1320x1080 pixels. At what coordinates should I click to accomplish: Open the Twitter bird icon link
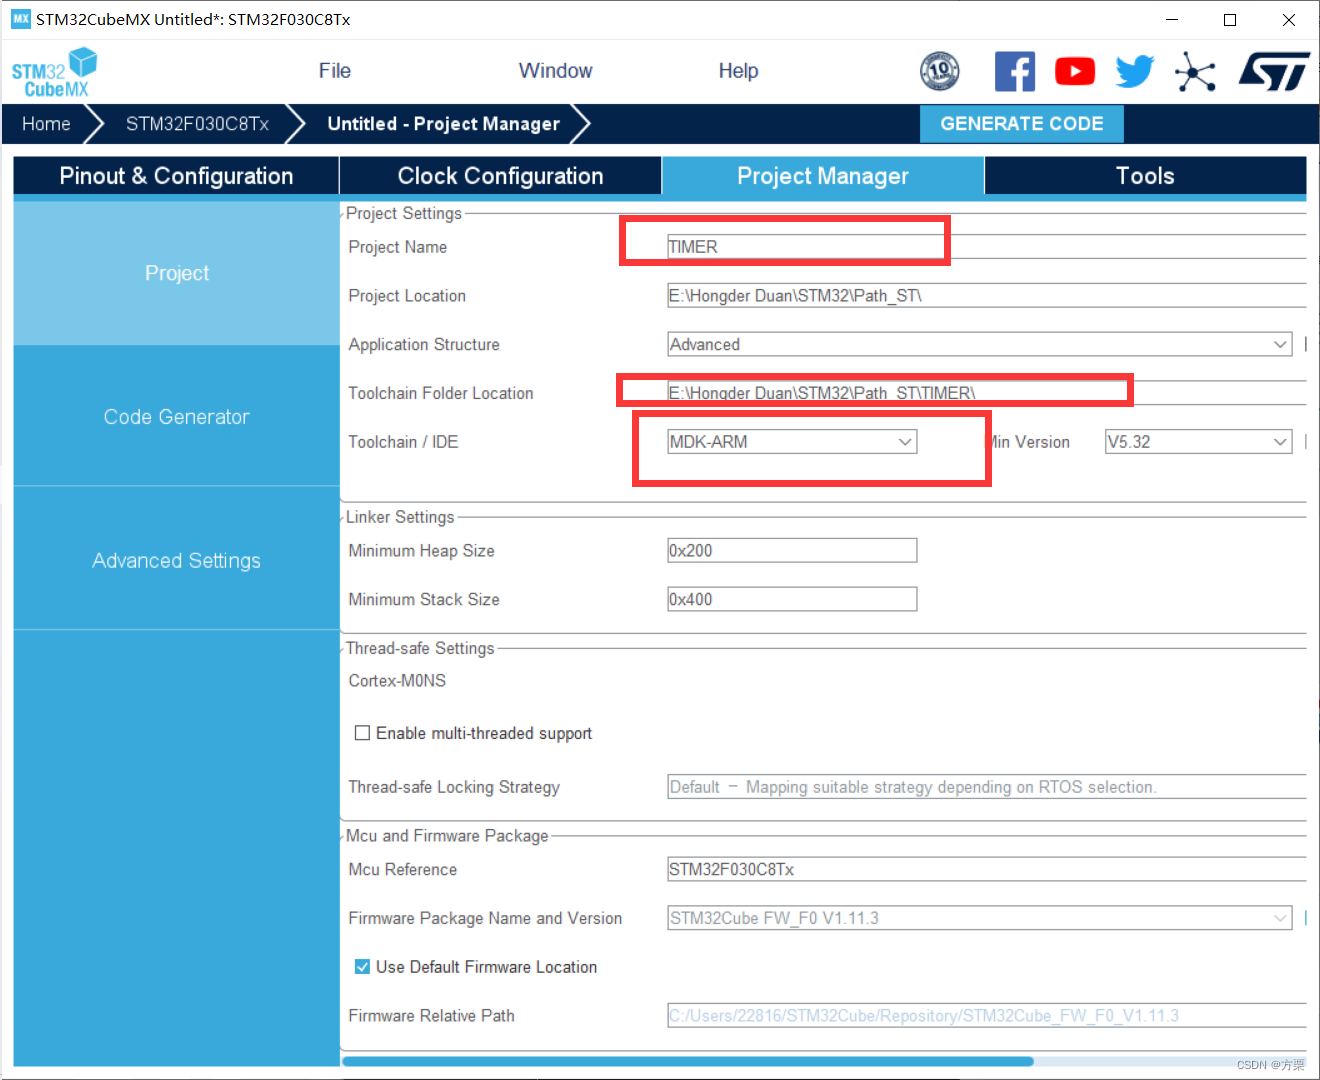pyautogui.click(x=1135, y=72)
